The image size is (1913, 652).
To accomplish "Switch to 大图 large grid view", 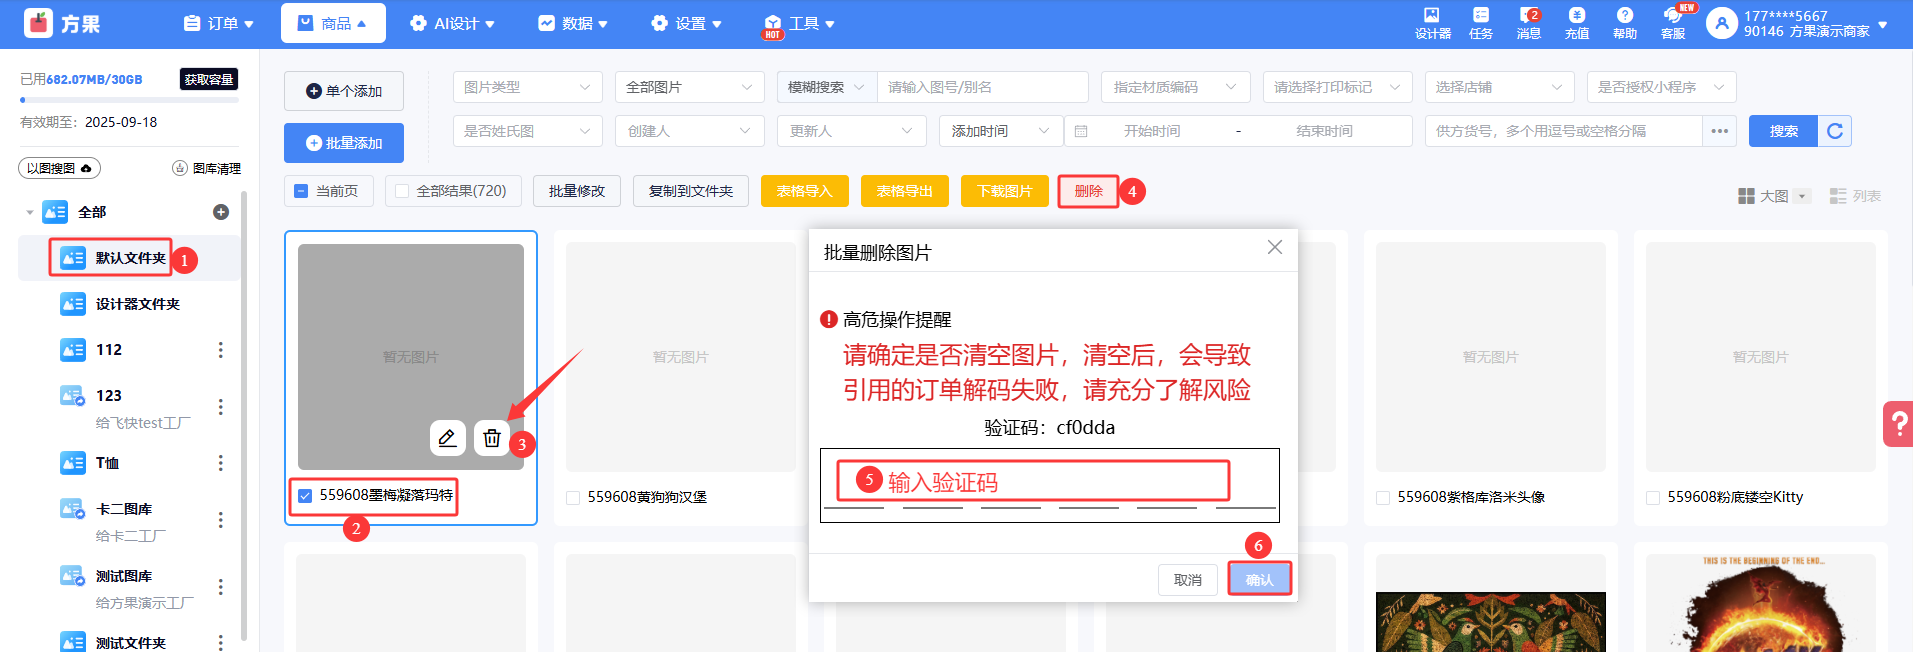I will [1773, 196].
